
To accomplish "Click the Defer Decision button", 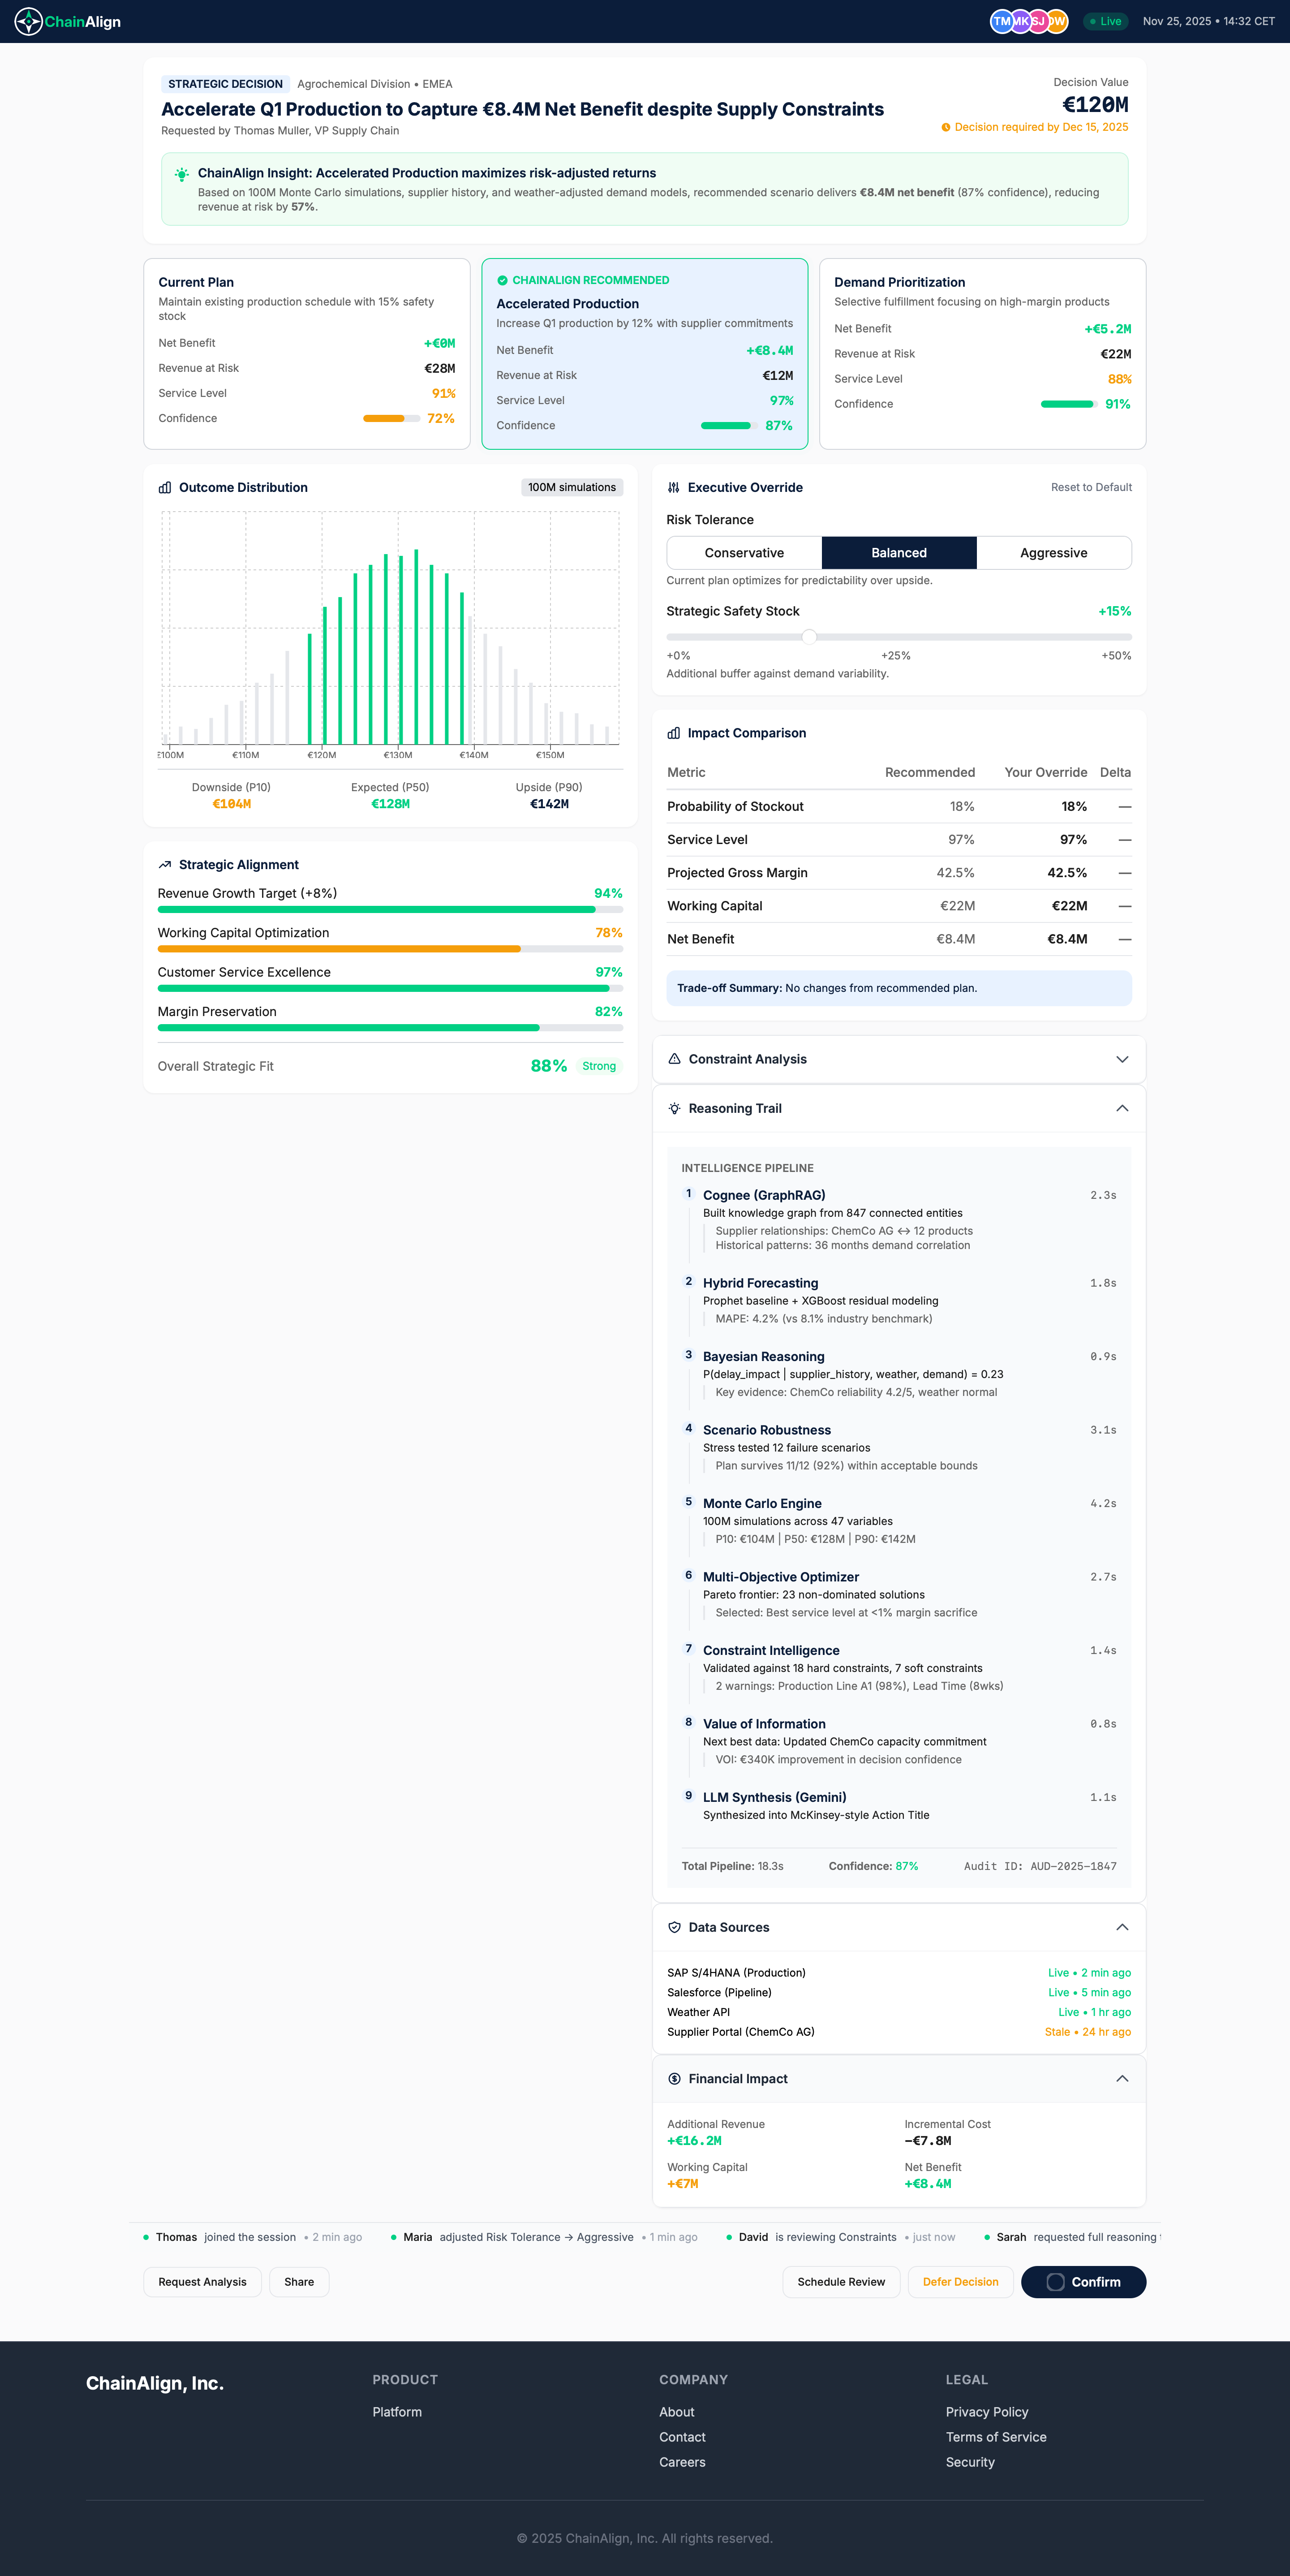I will [960, 2281].
